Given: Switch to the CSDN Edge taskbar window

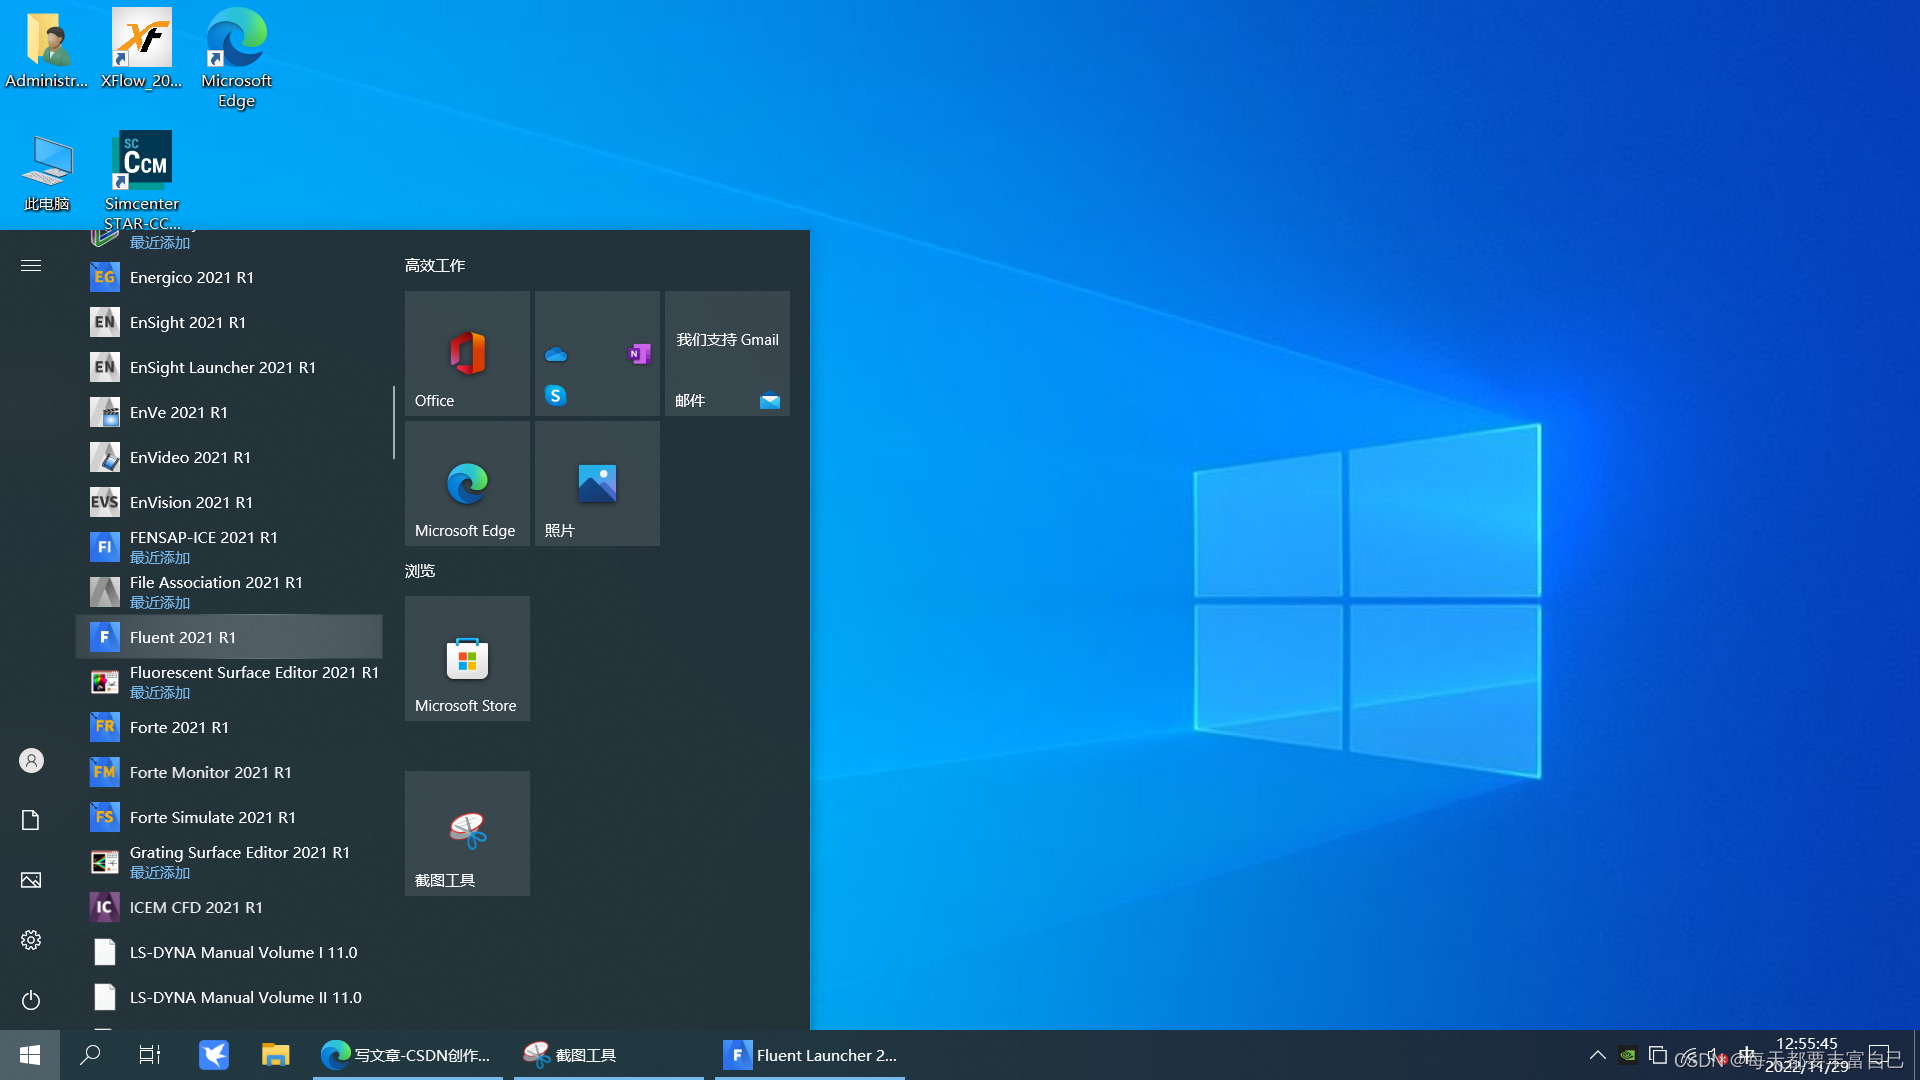Looking at the screenshot, I should (407, 1055).
